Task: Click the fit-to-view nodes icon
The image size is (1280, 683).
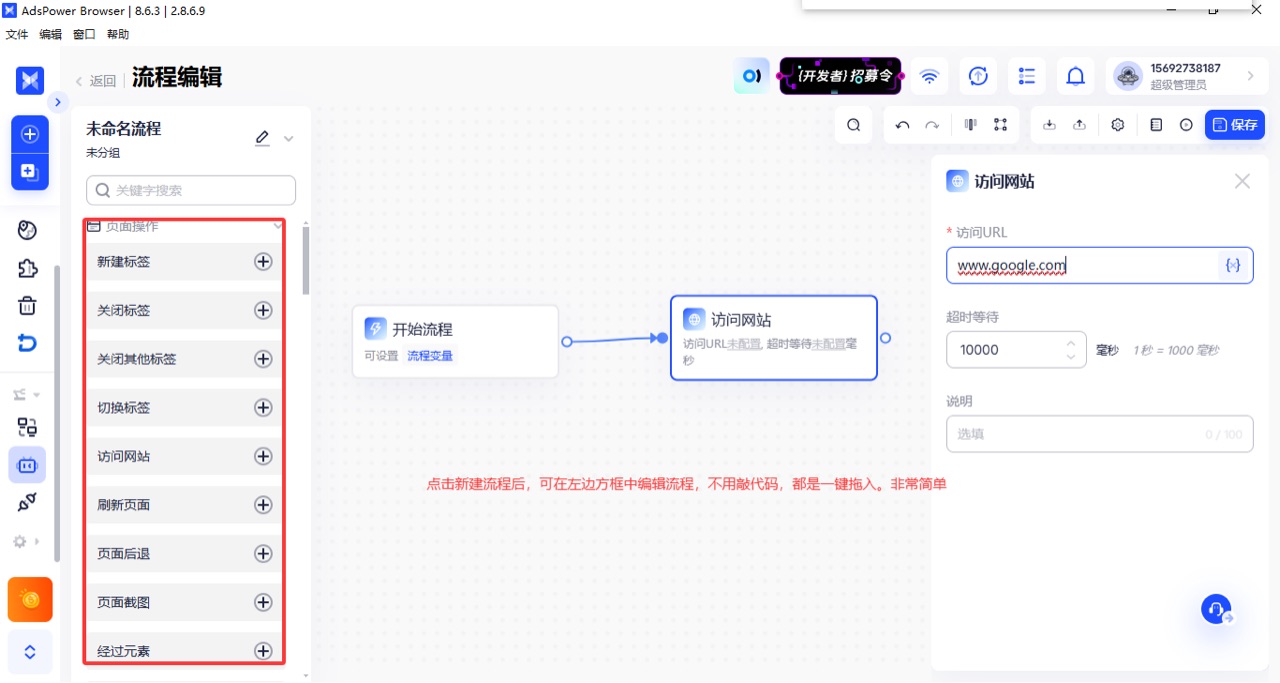Action: (x=1000, y=125)
